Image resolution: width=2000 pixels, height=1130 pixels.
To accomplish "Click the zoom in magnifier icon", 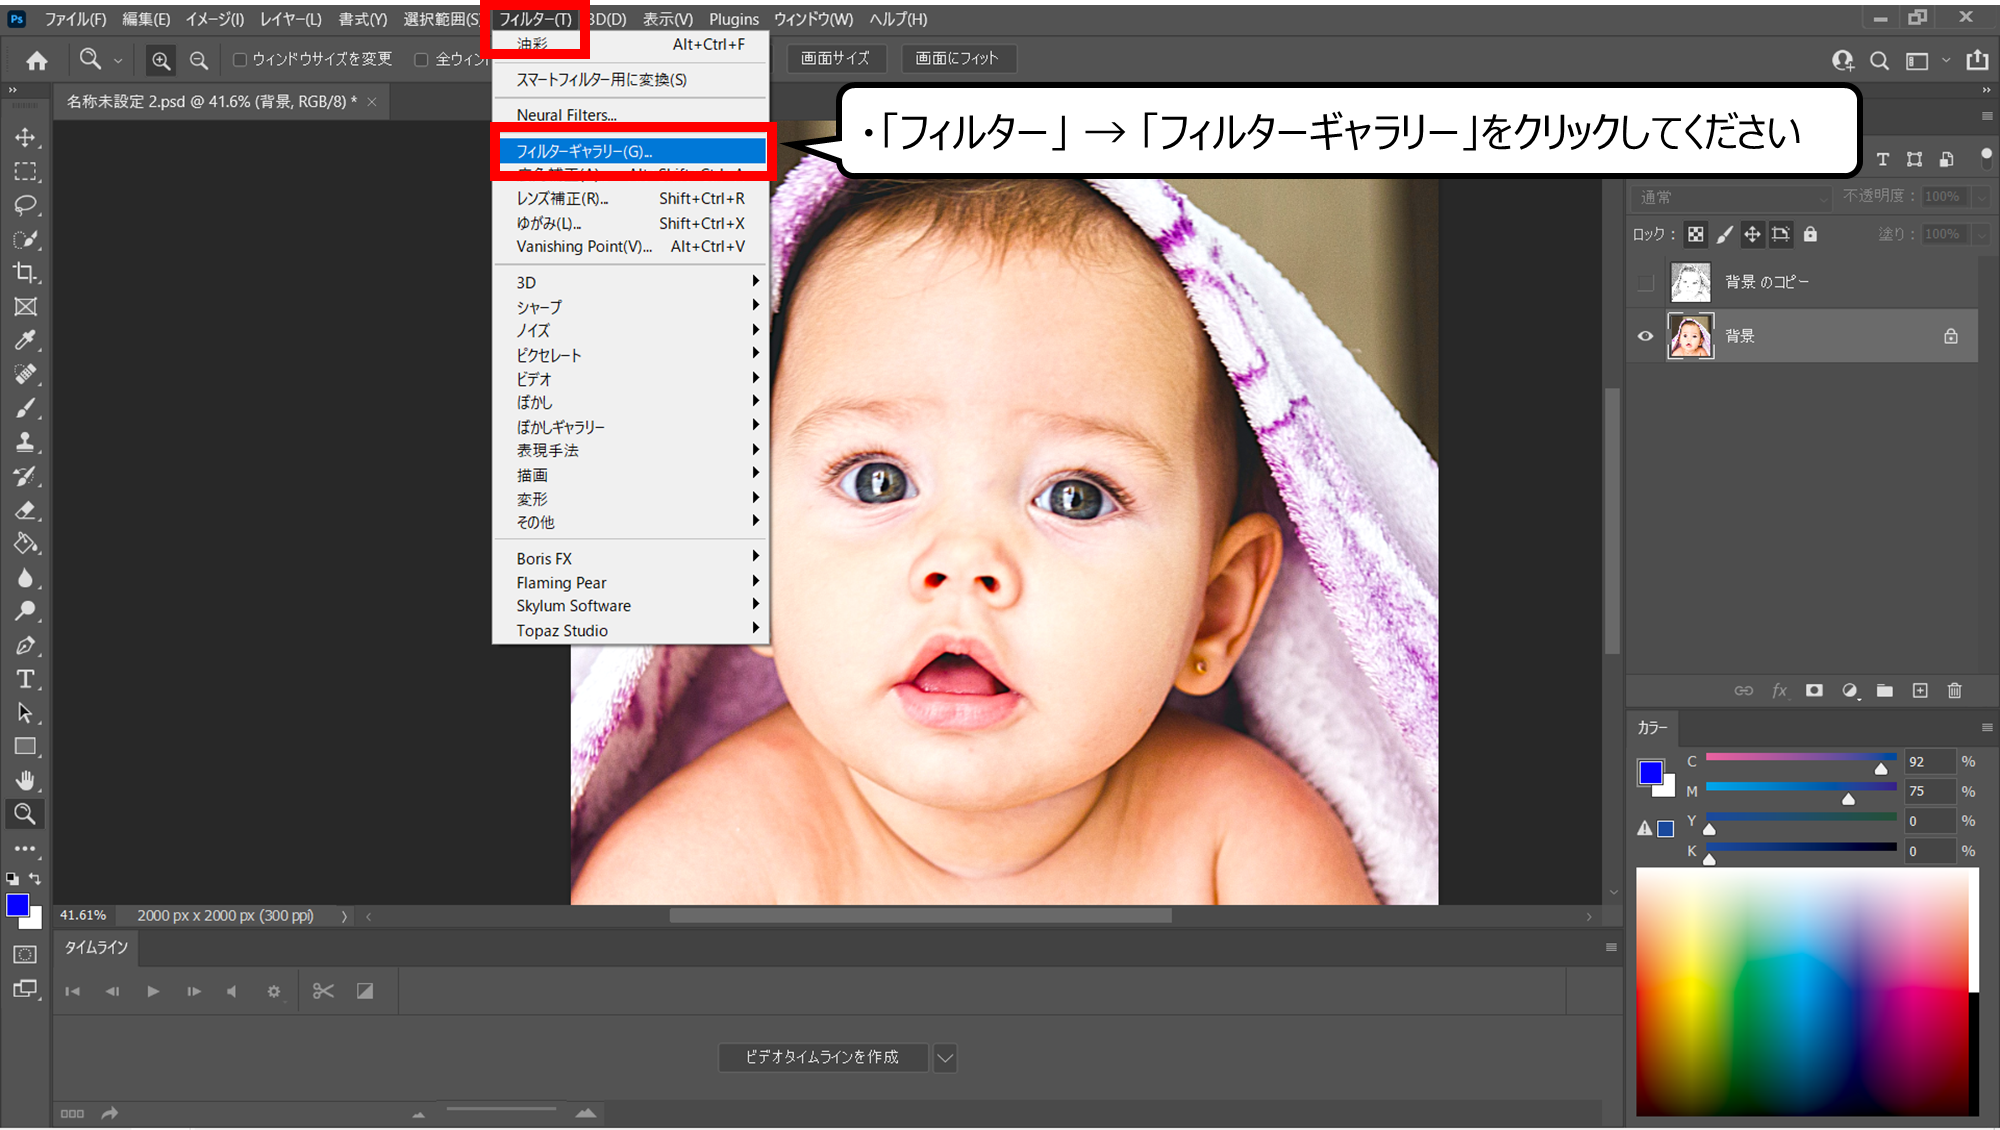I will coord(161,60).
